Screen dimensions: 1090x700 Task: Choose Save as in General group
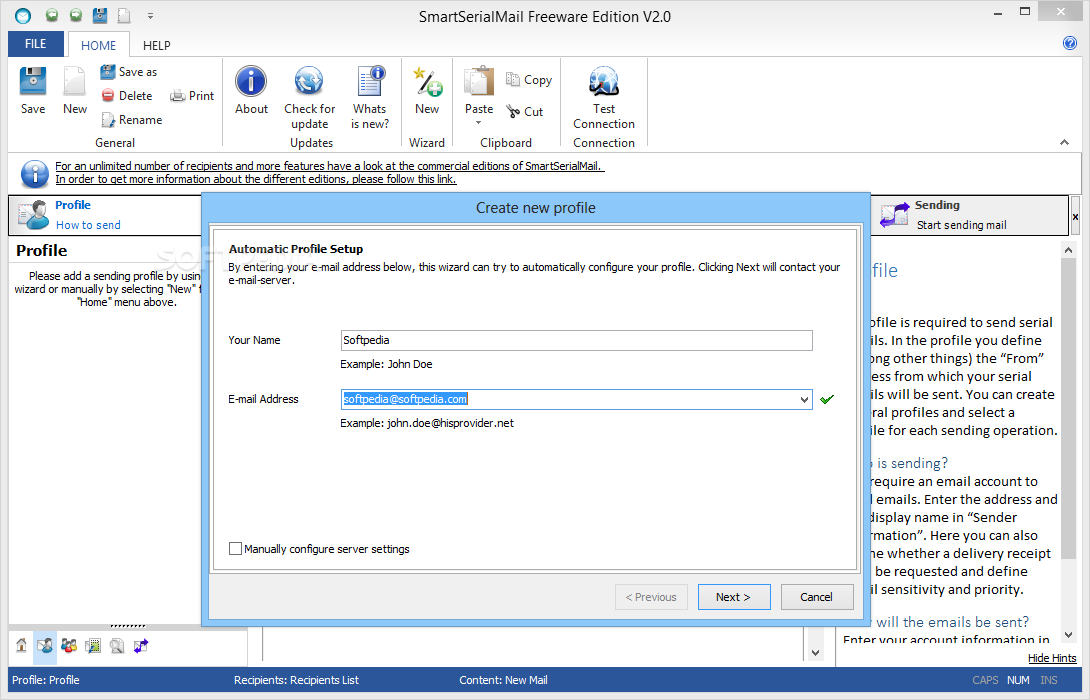pyautogui.click(x=129, y=72)
